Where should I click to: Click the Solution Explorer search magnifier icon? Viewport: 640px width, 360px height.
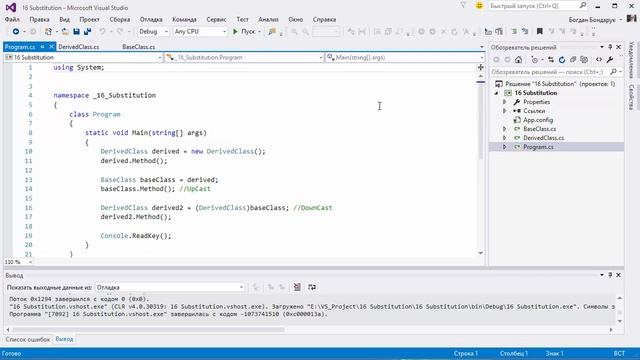point(613,72)
